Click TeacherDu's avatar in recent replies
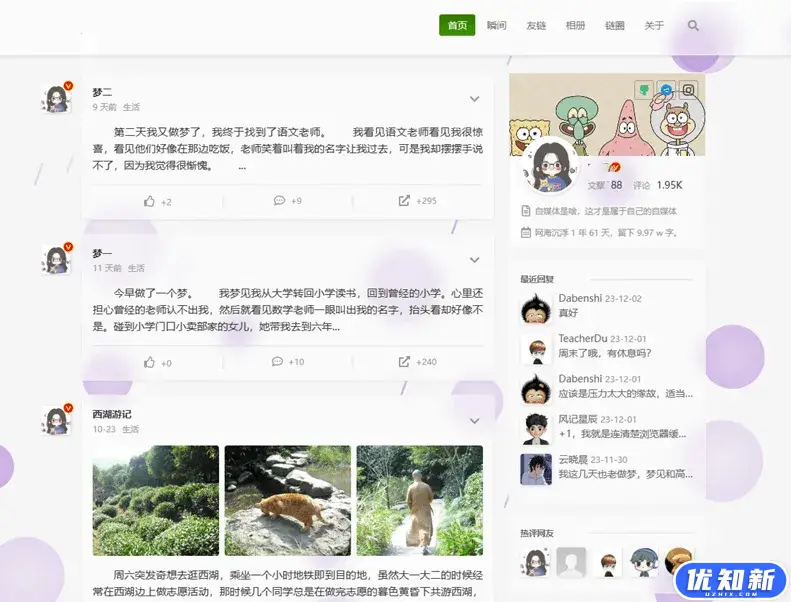The width and height of the screenshot is (791, 602). (x=536, y=348)
